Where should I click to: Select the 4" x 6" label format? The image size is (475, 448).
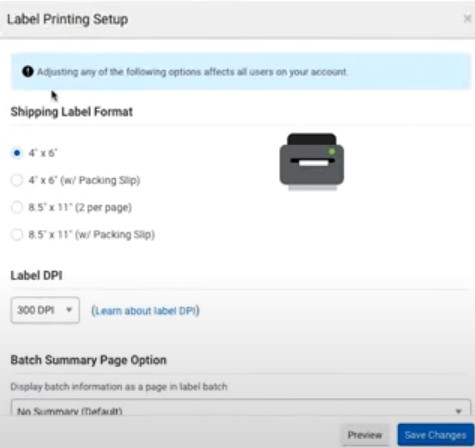pyautogui.click(x=16, y=153)
